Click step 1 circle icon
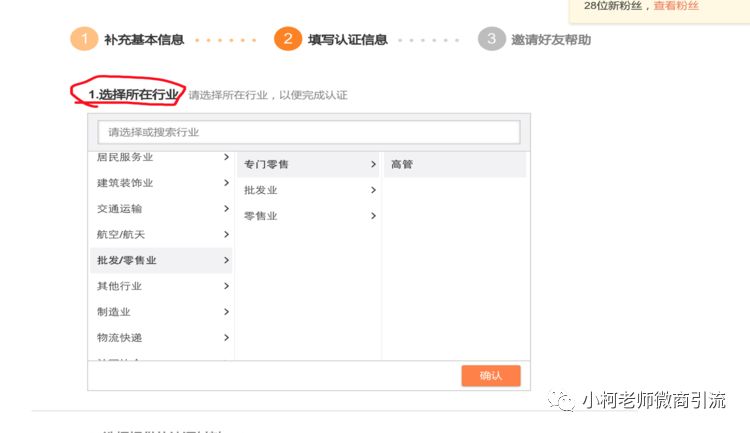 (84, 39)
